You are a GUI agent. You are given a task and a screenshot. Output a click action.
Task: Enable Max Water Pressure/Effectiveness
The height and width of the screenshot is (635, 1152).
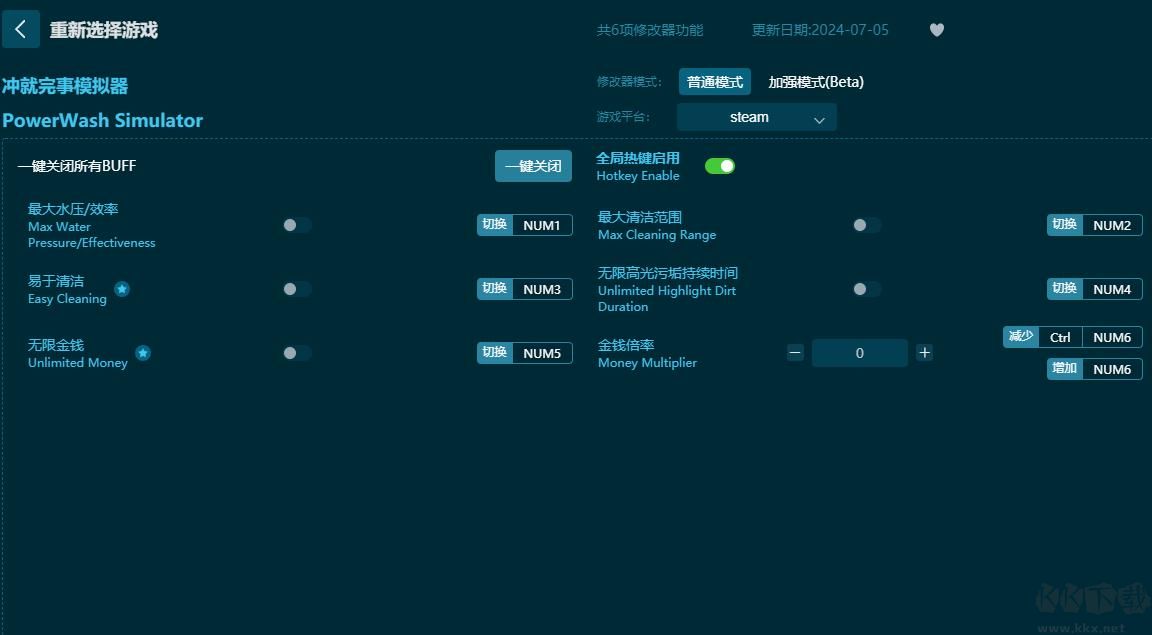pyautogui.click(x=296, y=225)
